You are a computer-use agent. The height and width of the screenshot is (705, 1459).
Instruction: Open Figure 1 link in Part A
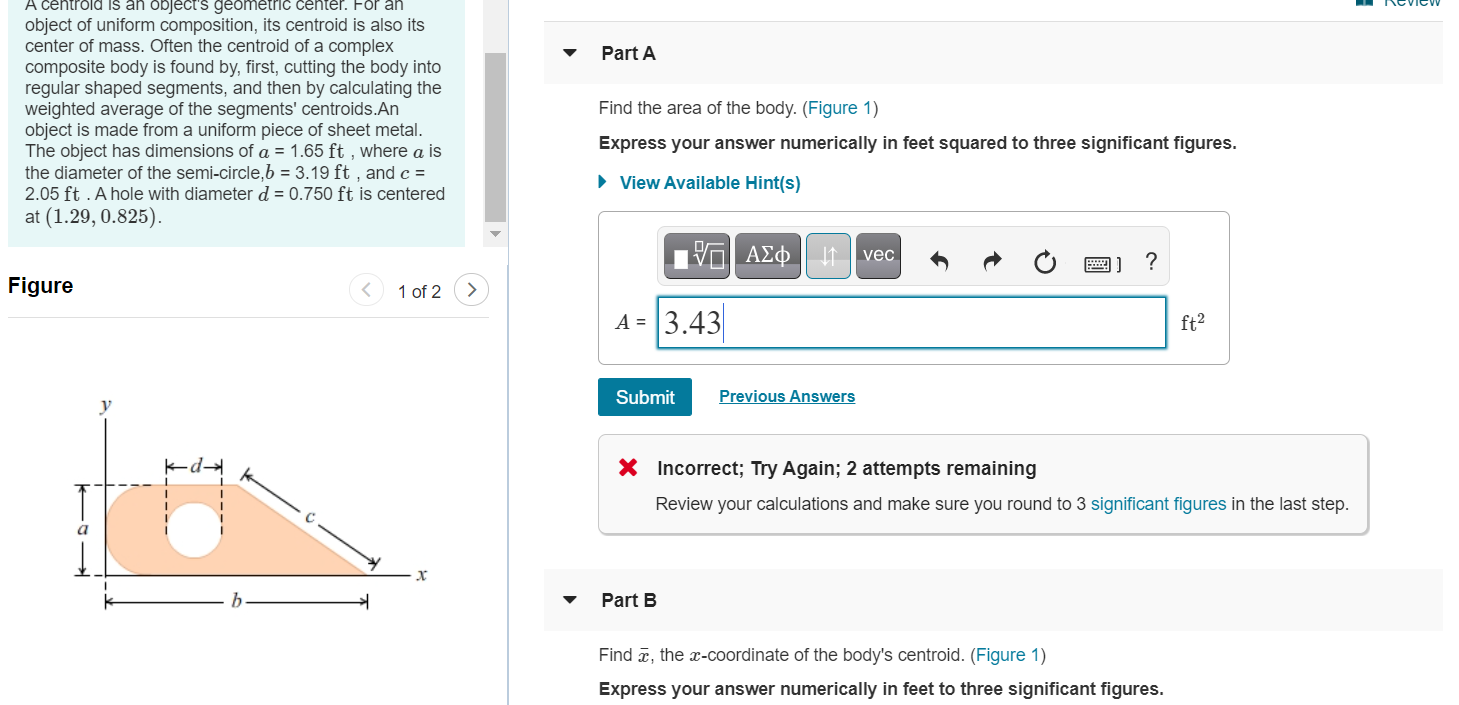pos(840,108)
